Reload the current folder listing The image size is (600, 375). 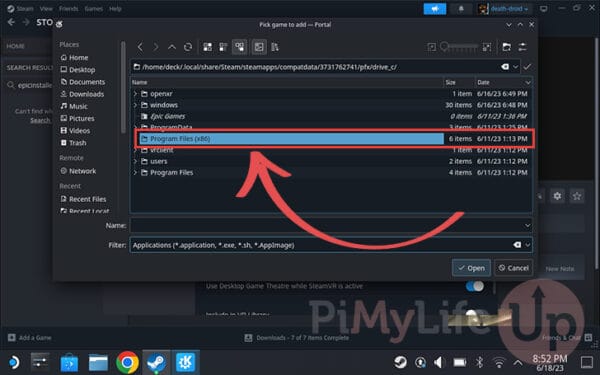pyautogui.click(x=188, y=47)
